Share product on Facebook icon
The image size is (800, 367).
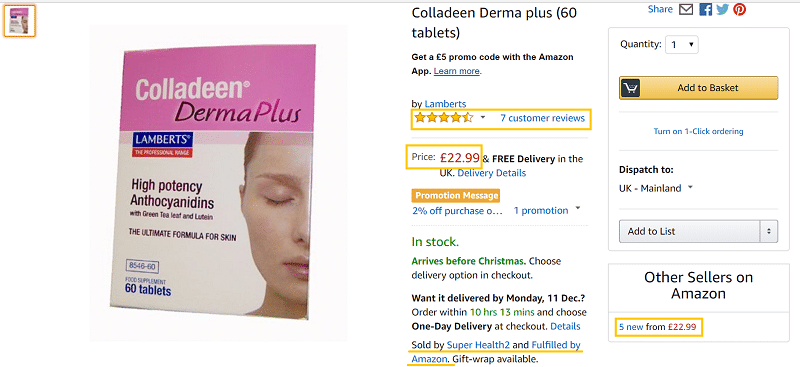706,9
